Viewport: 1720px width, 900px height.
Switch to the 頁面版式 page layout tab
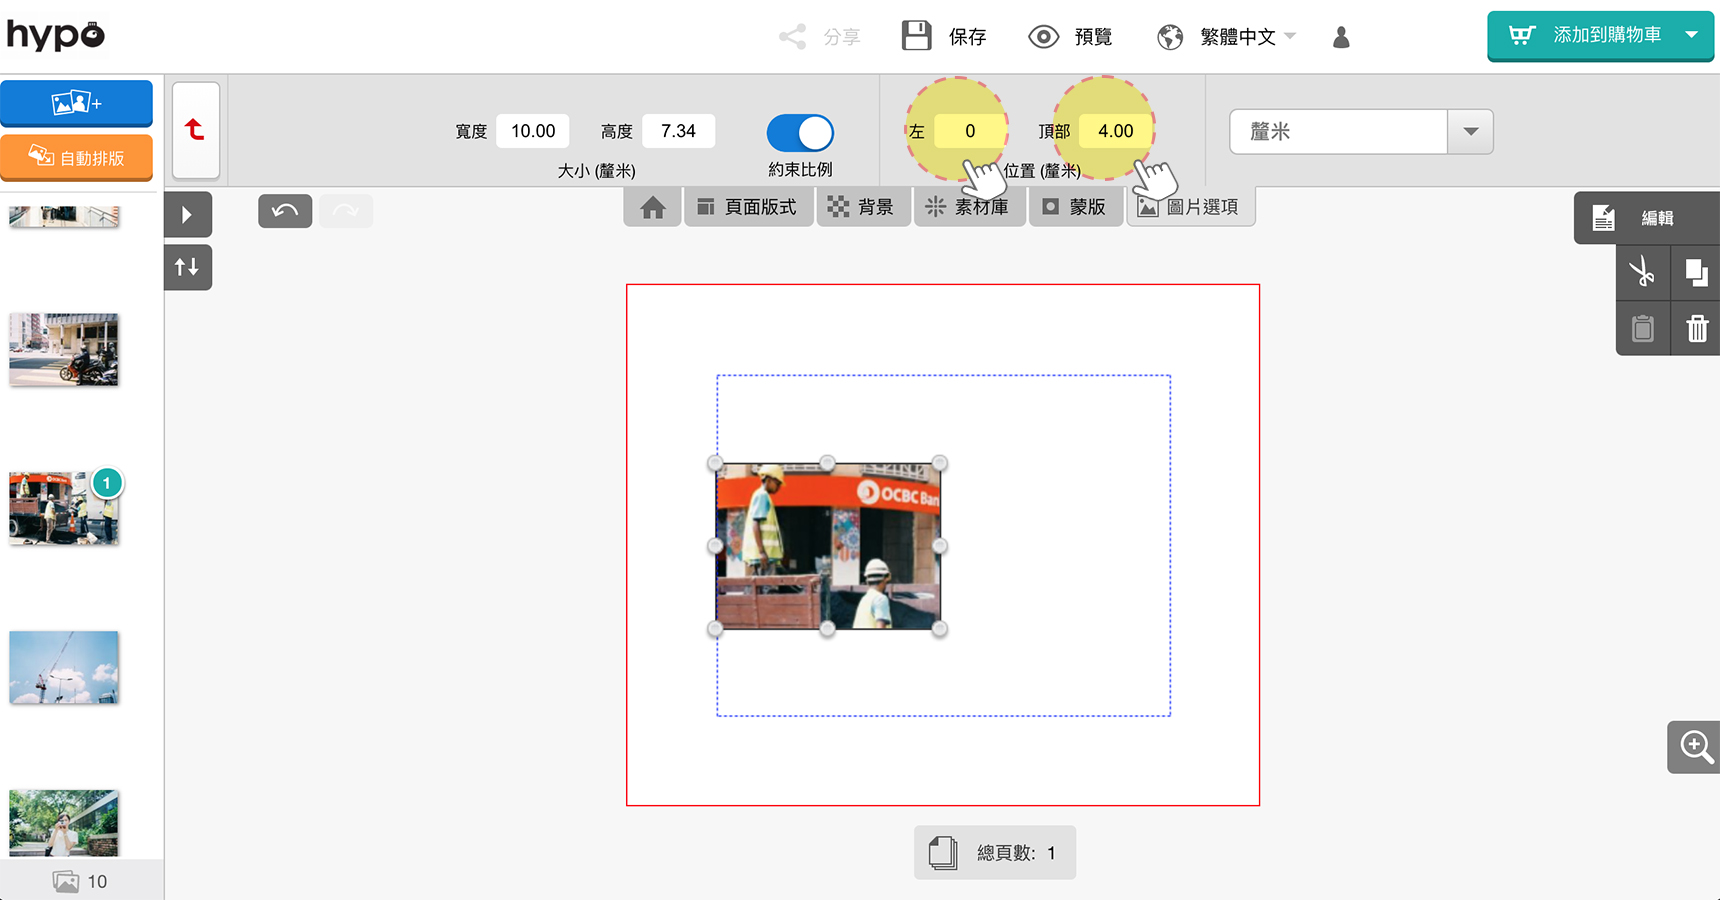(x=748, y=207)
